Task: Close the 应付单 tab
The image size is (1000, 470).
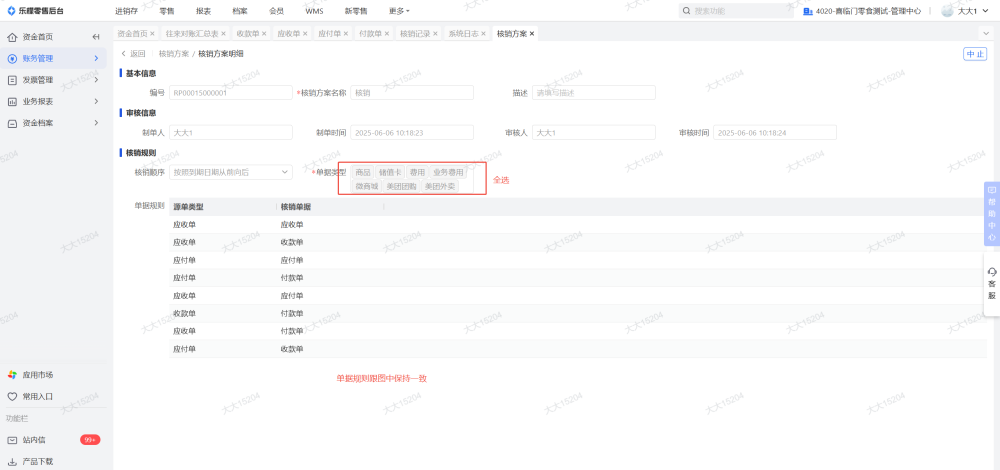Action: pyautogui.click(x=346, y=33)
